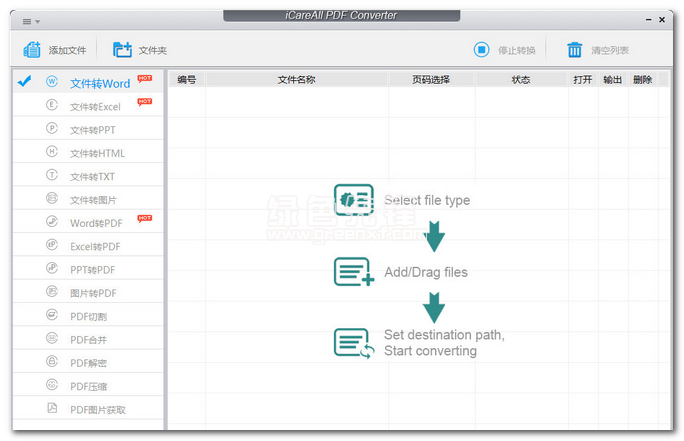Select 文件转Excel in sidebar

click(94, 106)
